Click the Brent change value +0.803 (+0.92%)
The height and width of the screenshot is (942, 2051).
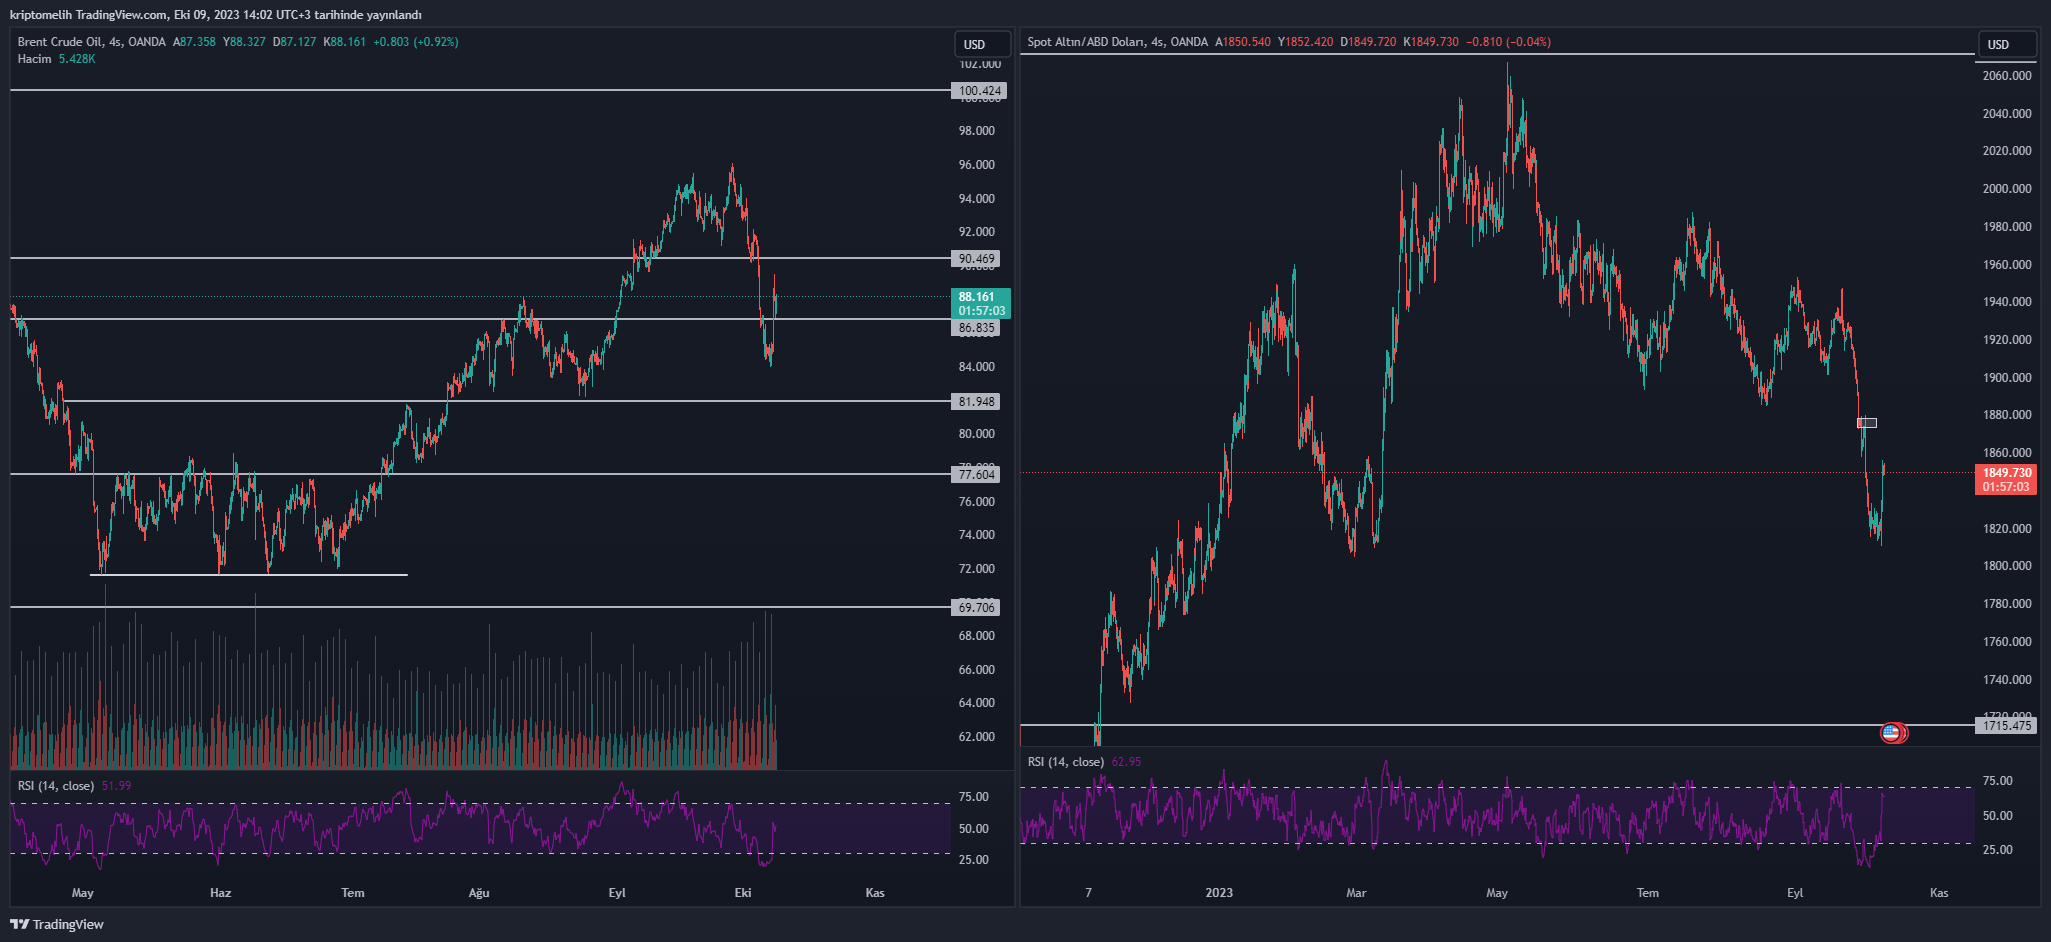pos(416,42)
